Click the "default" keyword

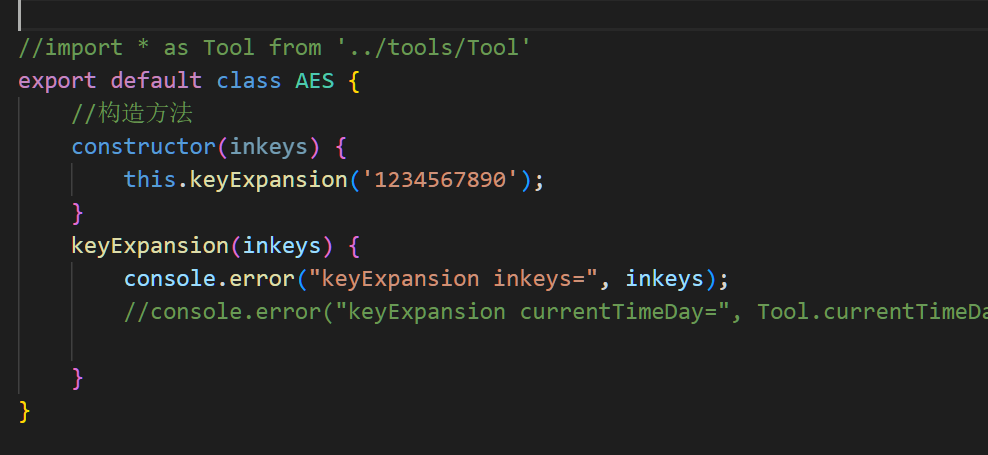156,80
